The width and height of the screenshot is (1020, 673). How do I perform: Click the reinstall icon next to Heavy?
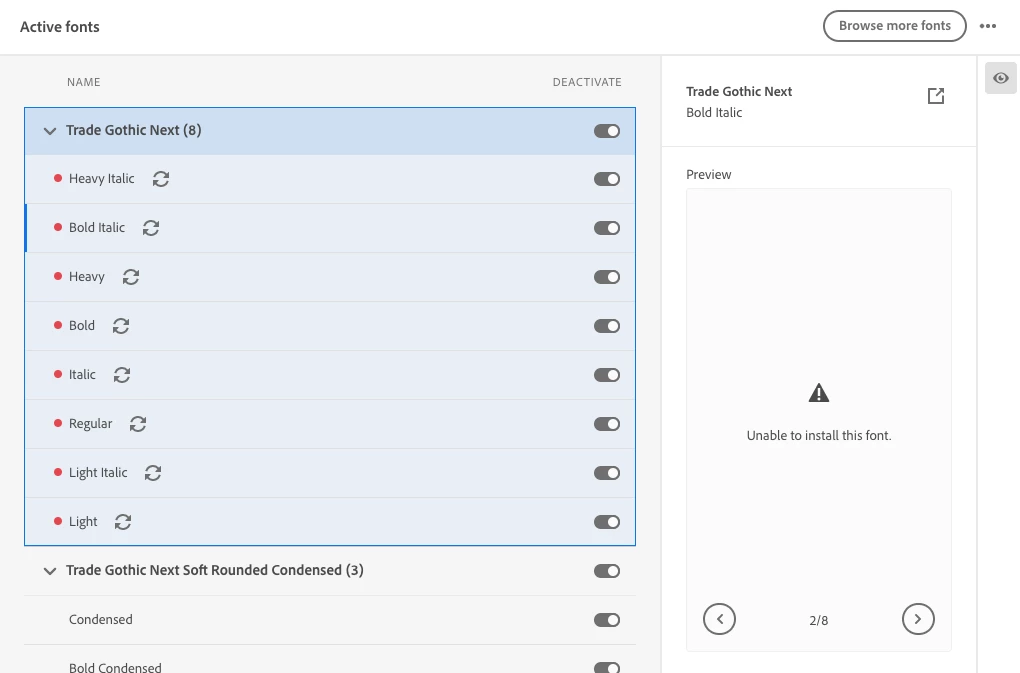(131, 277)
